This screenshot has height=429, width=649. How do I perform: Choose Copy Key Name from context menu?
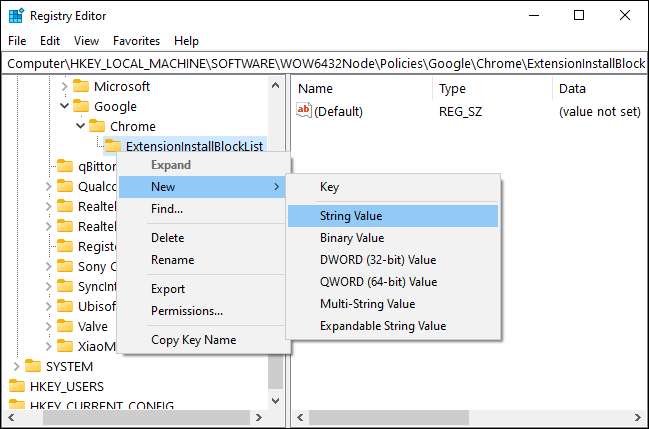(x=193, y=340)
